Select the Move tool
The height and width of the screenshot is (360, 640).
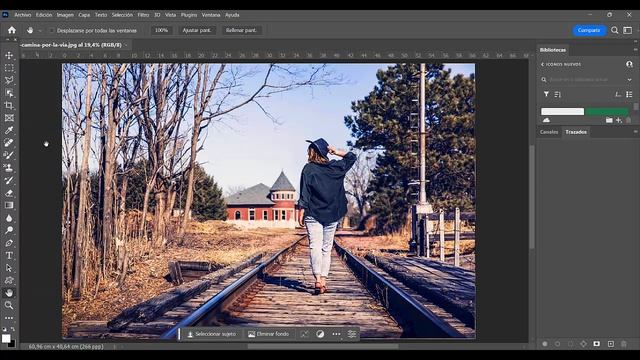[9, 55]
